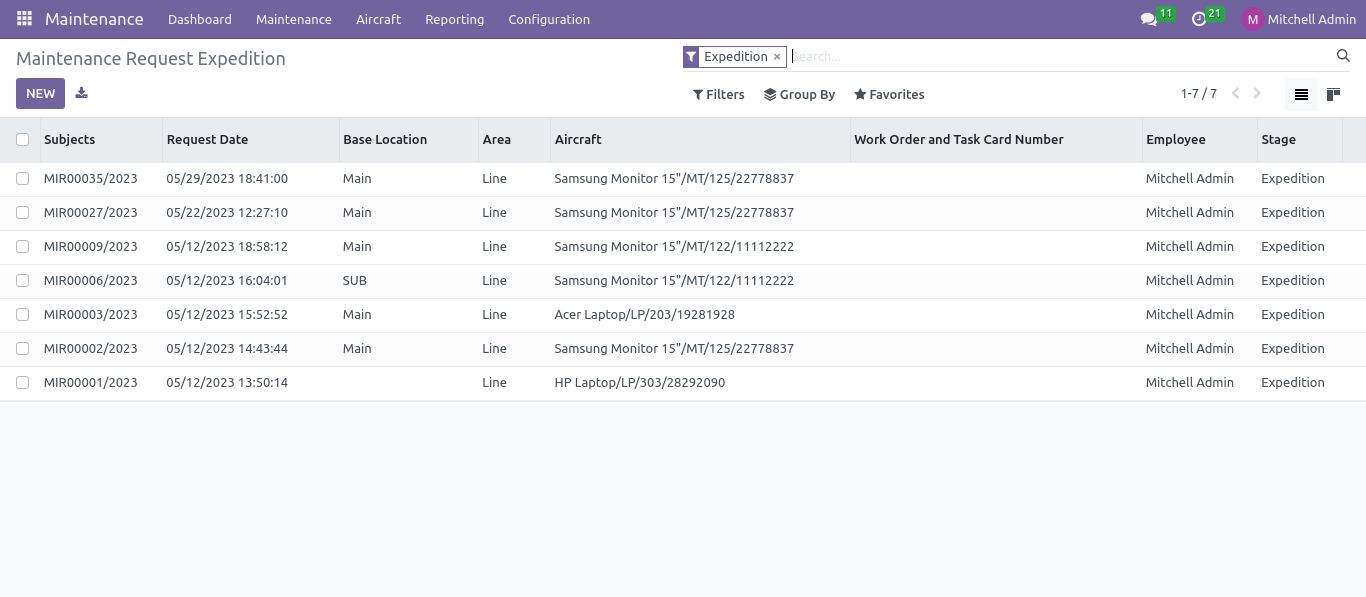Open the Reporting menu

click(454, 19)
